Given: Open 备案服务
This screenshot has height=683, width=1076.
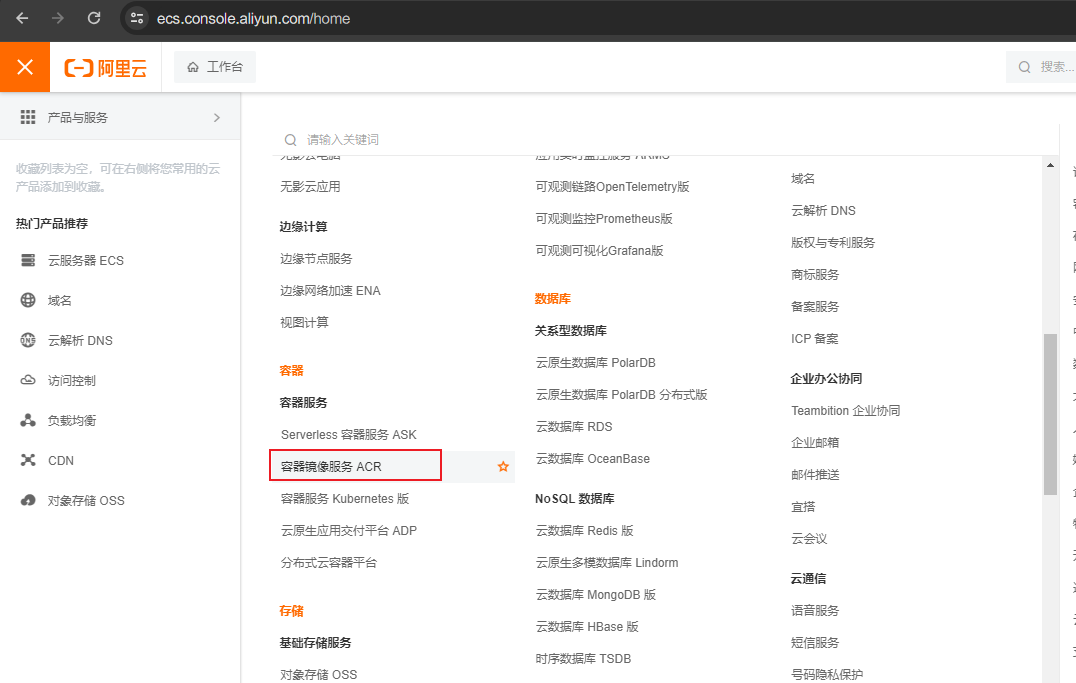Looking at the screenshot, I should pos(815,307).
